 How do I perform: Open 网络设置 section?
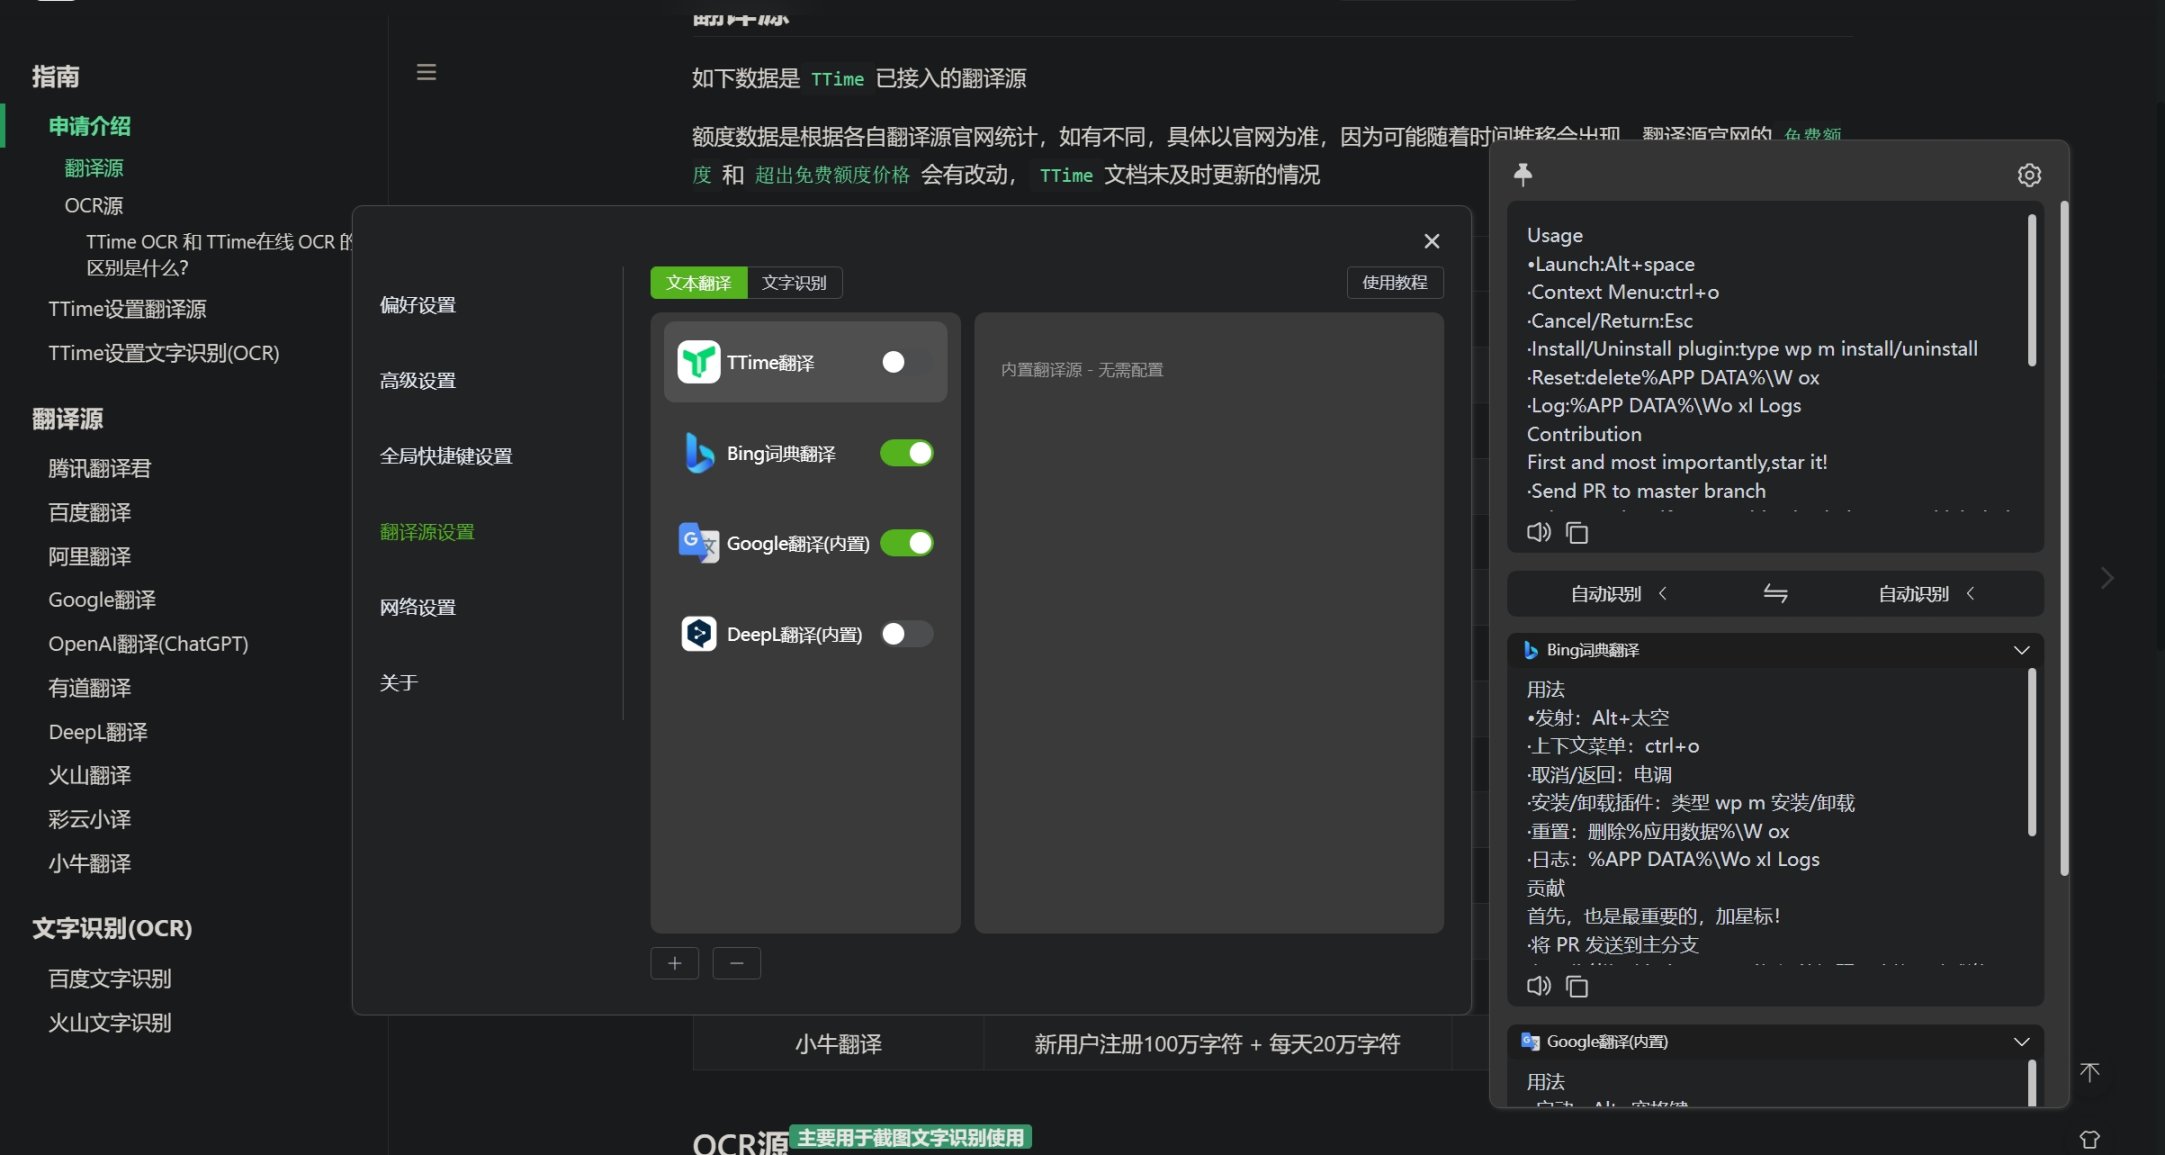coord(418,607)
